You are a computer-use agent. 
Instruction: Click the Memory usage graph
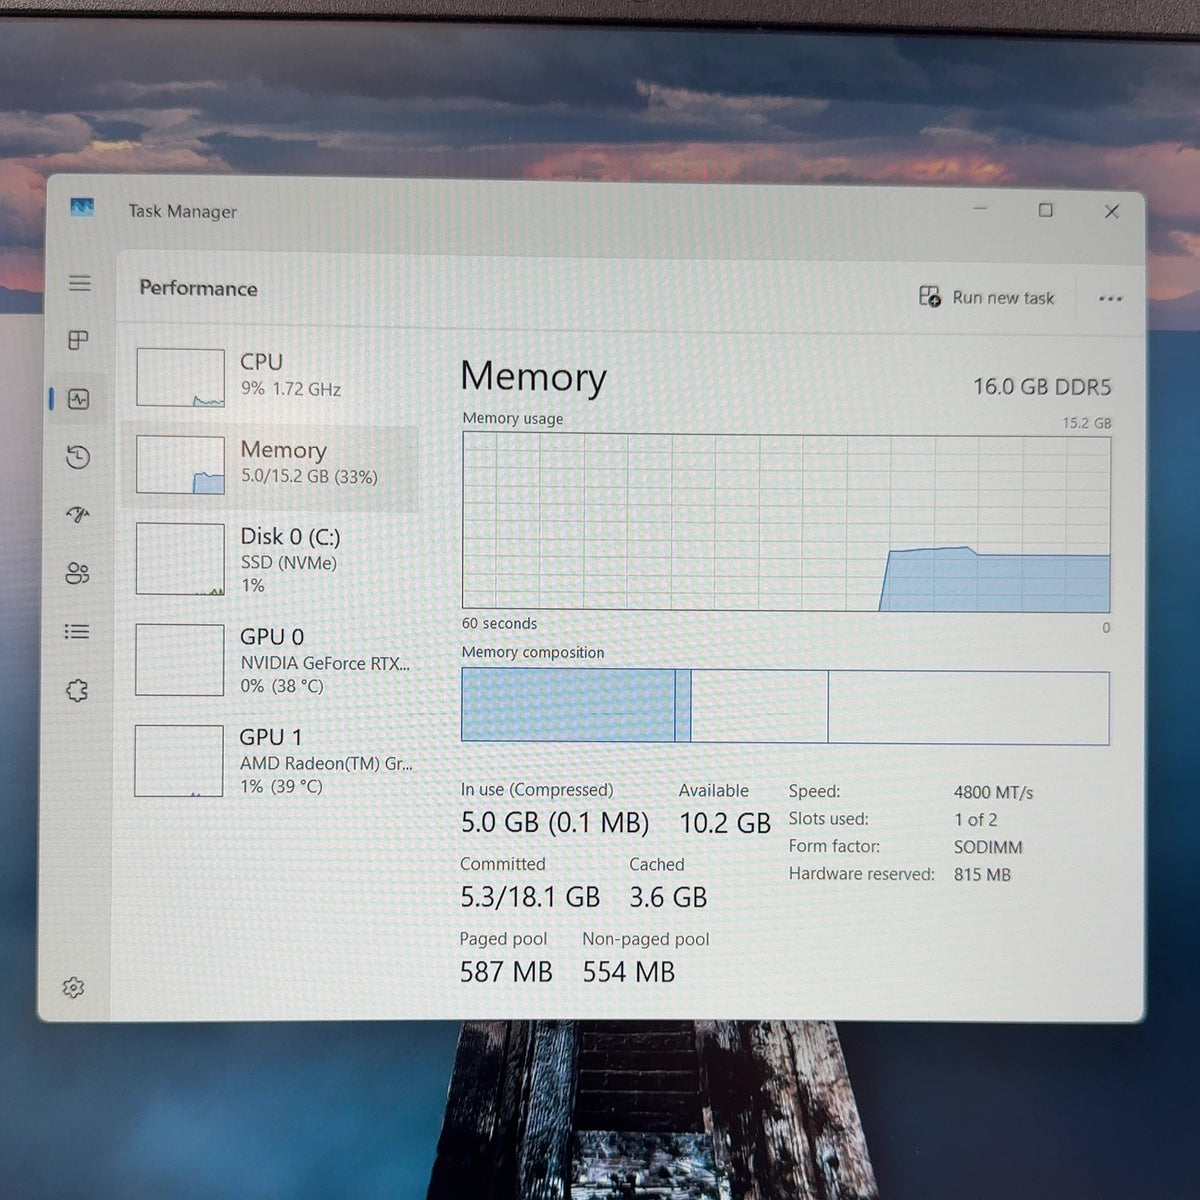coord(786,522)
